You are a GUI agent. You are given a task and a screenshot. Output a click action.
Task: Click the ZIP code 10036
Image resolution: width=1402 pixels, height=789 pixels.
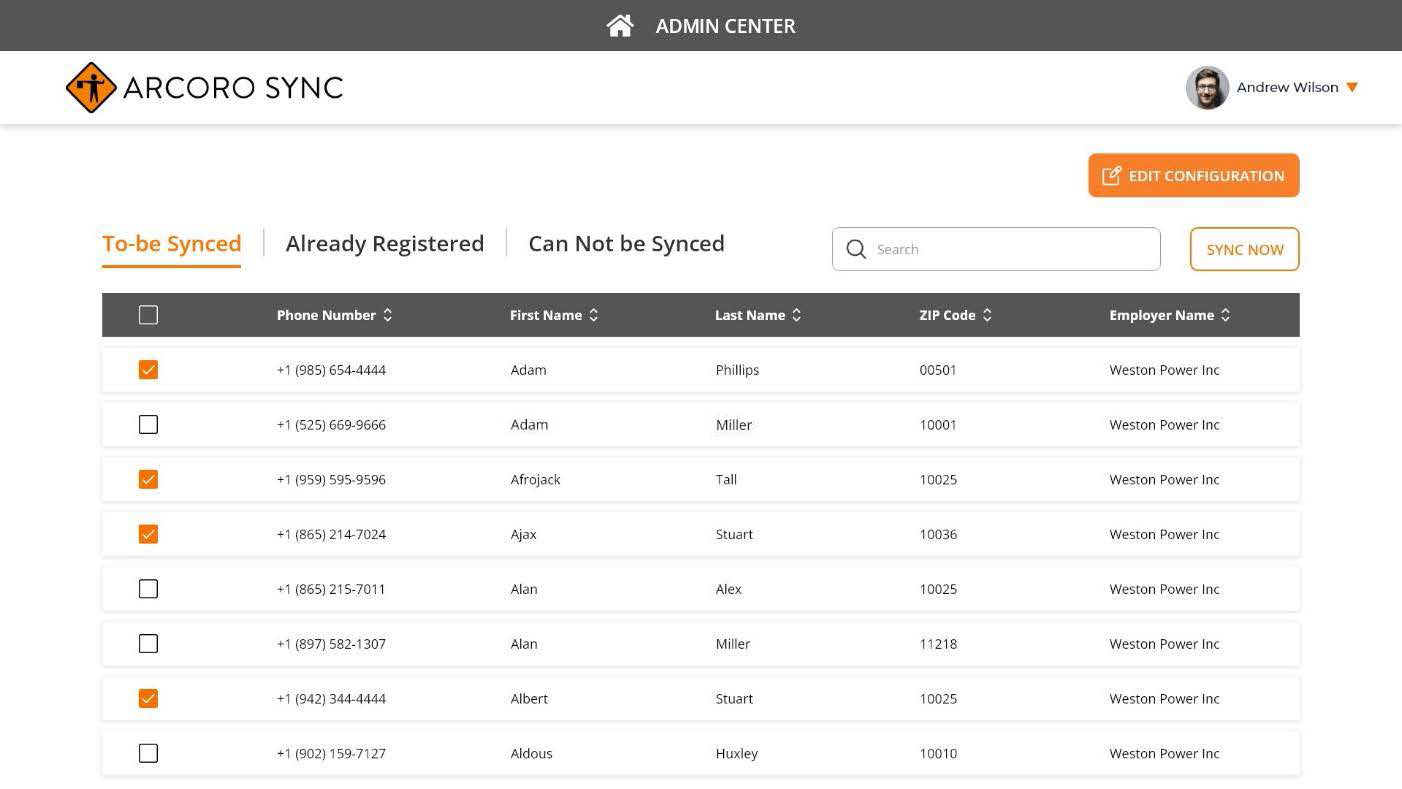pos(938,534)
